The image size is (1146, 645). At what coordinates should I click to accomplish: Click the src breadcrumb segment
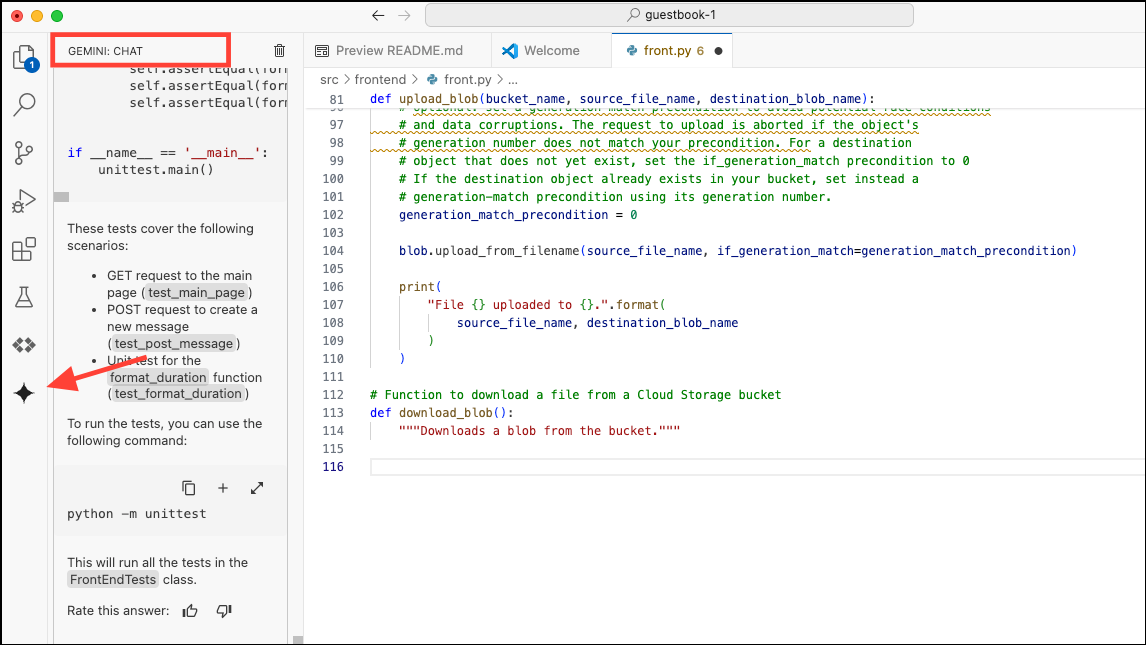coord(329,79)
